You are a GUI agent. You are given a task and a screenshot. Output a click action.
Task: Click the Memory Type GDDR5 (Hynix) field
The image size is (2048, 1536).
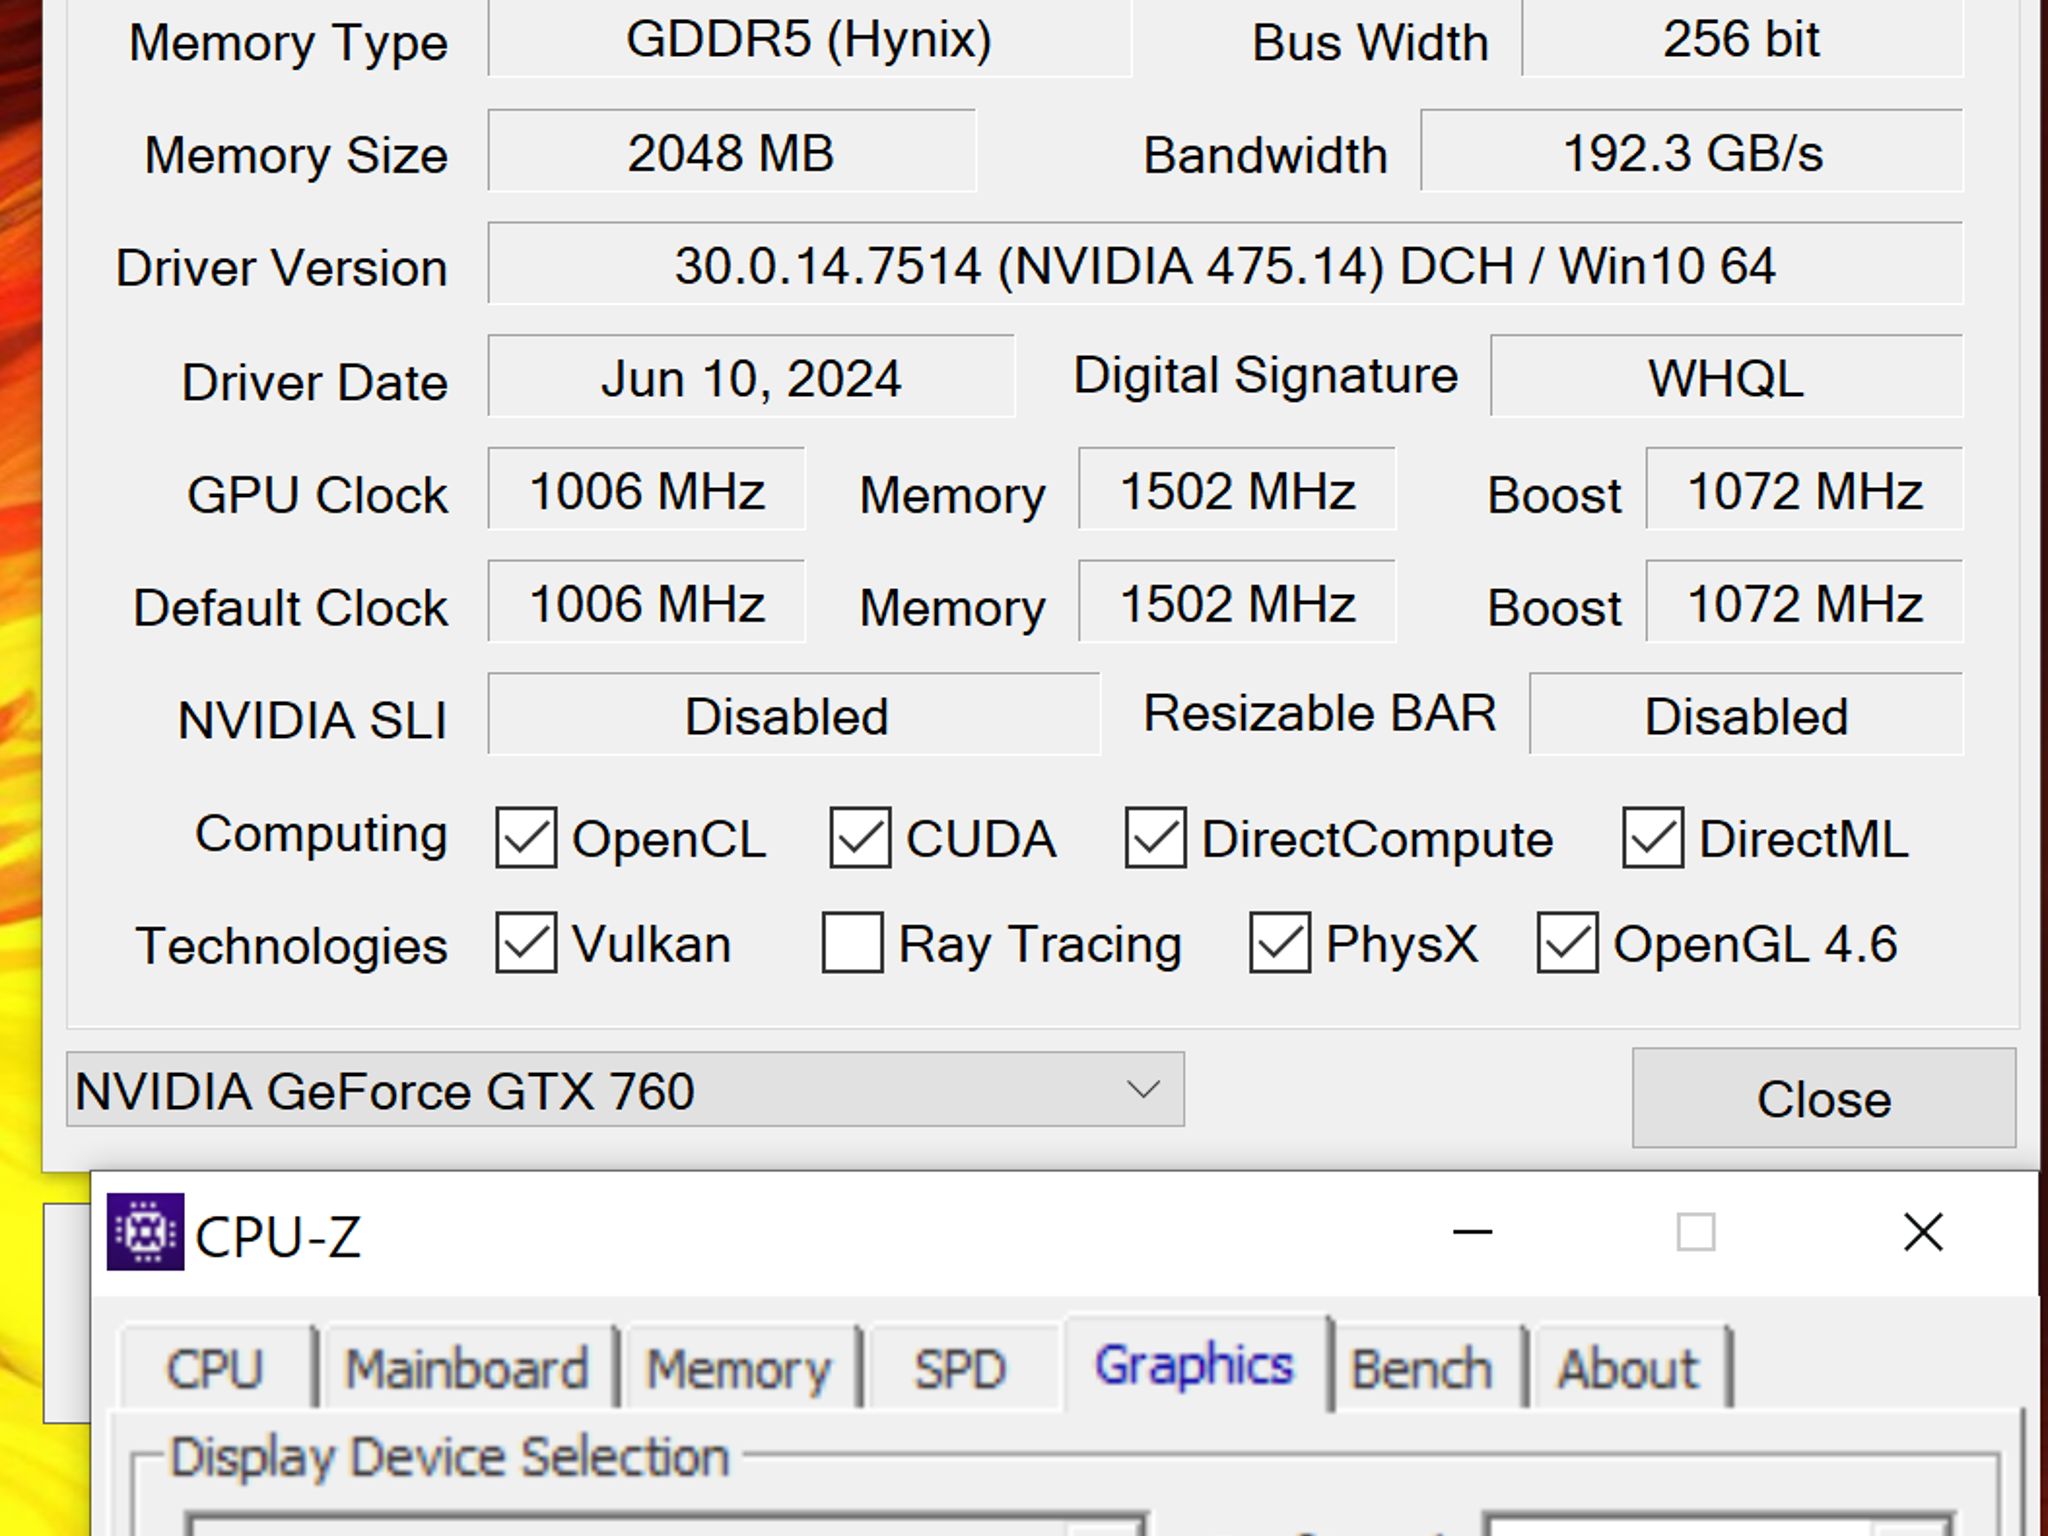coord(809,38)
